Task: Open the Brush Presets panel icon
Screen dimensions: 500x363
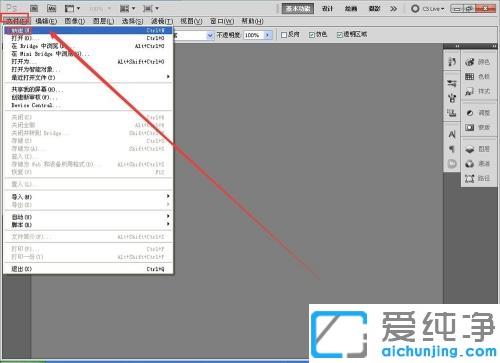Action: coord(452,83)
